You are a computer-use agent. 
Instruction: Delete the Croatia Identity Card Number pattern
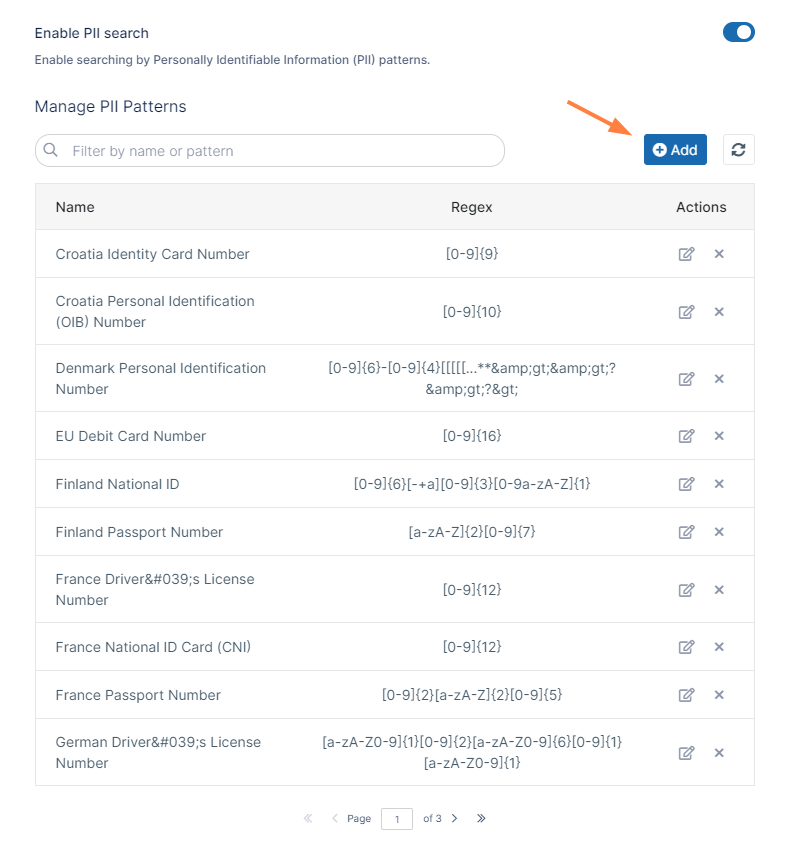coord(718,254)
